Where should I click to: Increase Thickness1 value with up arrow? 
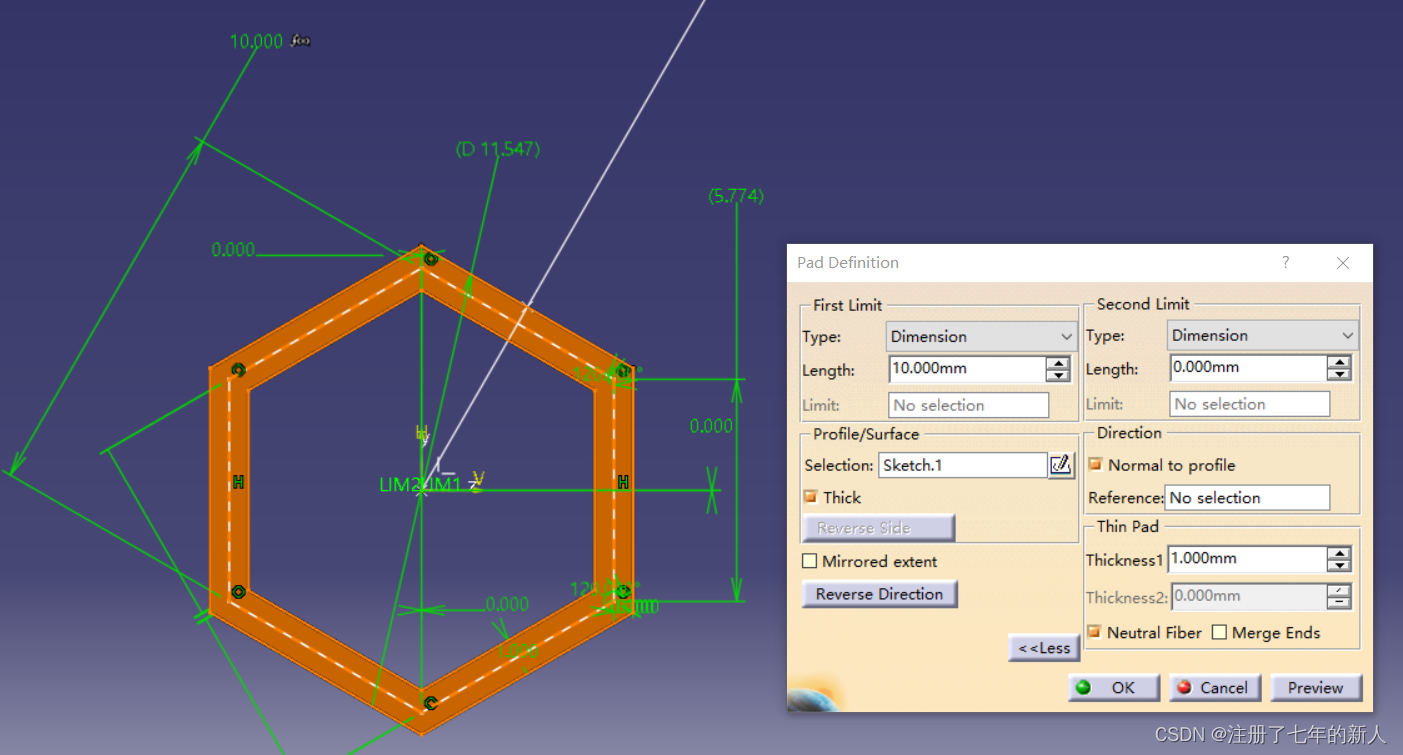[x=1339, y=553]
